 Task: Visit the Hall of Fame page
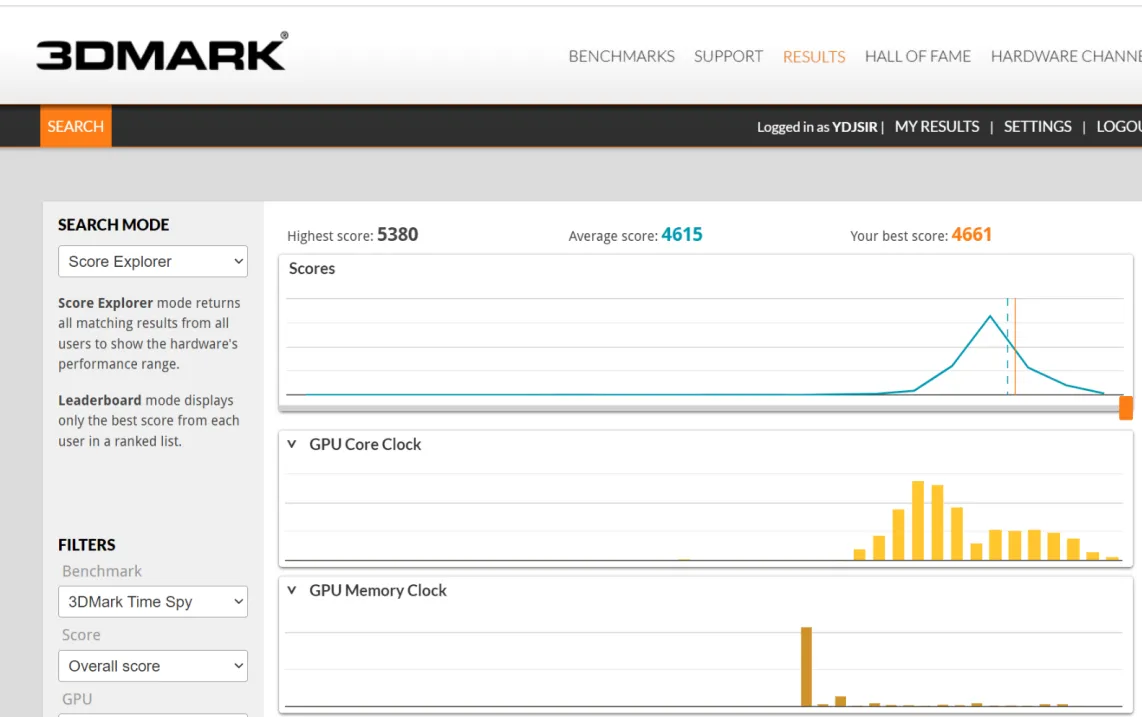[x=917, y=56]
